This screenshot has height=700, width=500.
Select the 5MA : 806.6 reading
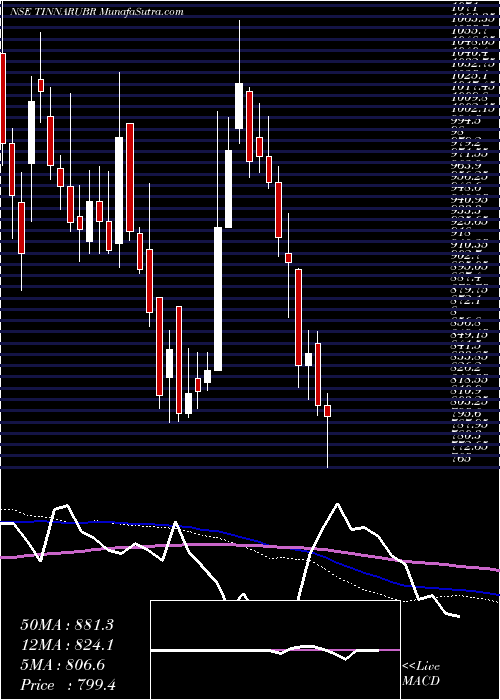click(62, 665)
